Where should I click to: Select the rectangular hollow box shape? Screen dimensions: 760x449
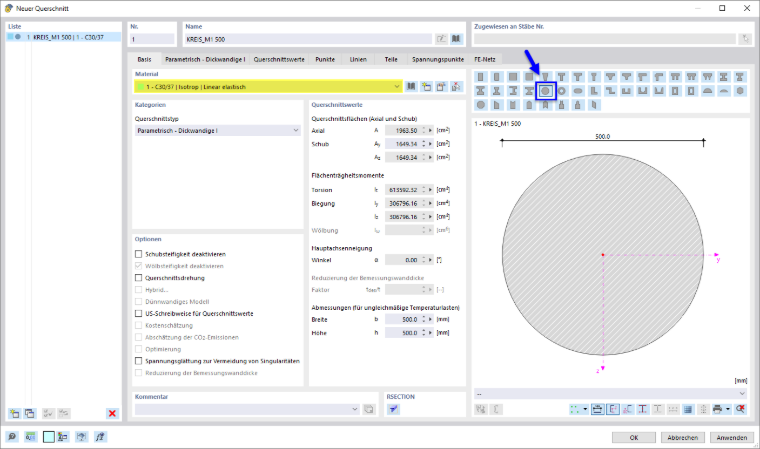(x=675, y=91)
